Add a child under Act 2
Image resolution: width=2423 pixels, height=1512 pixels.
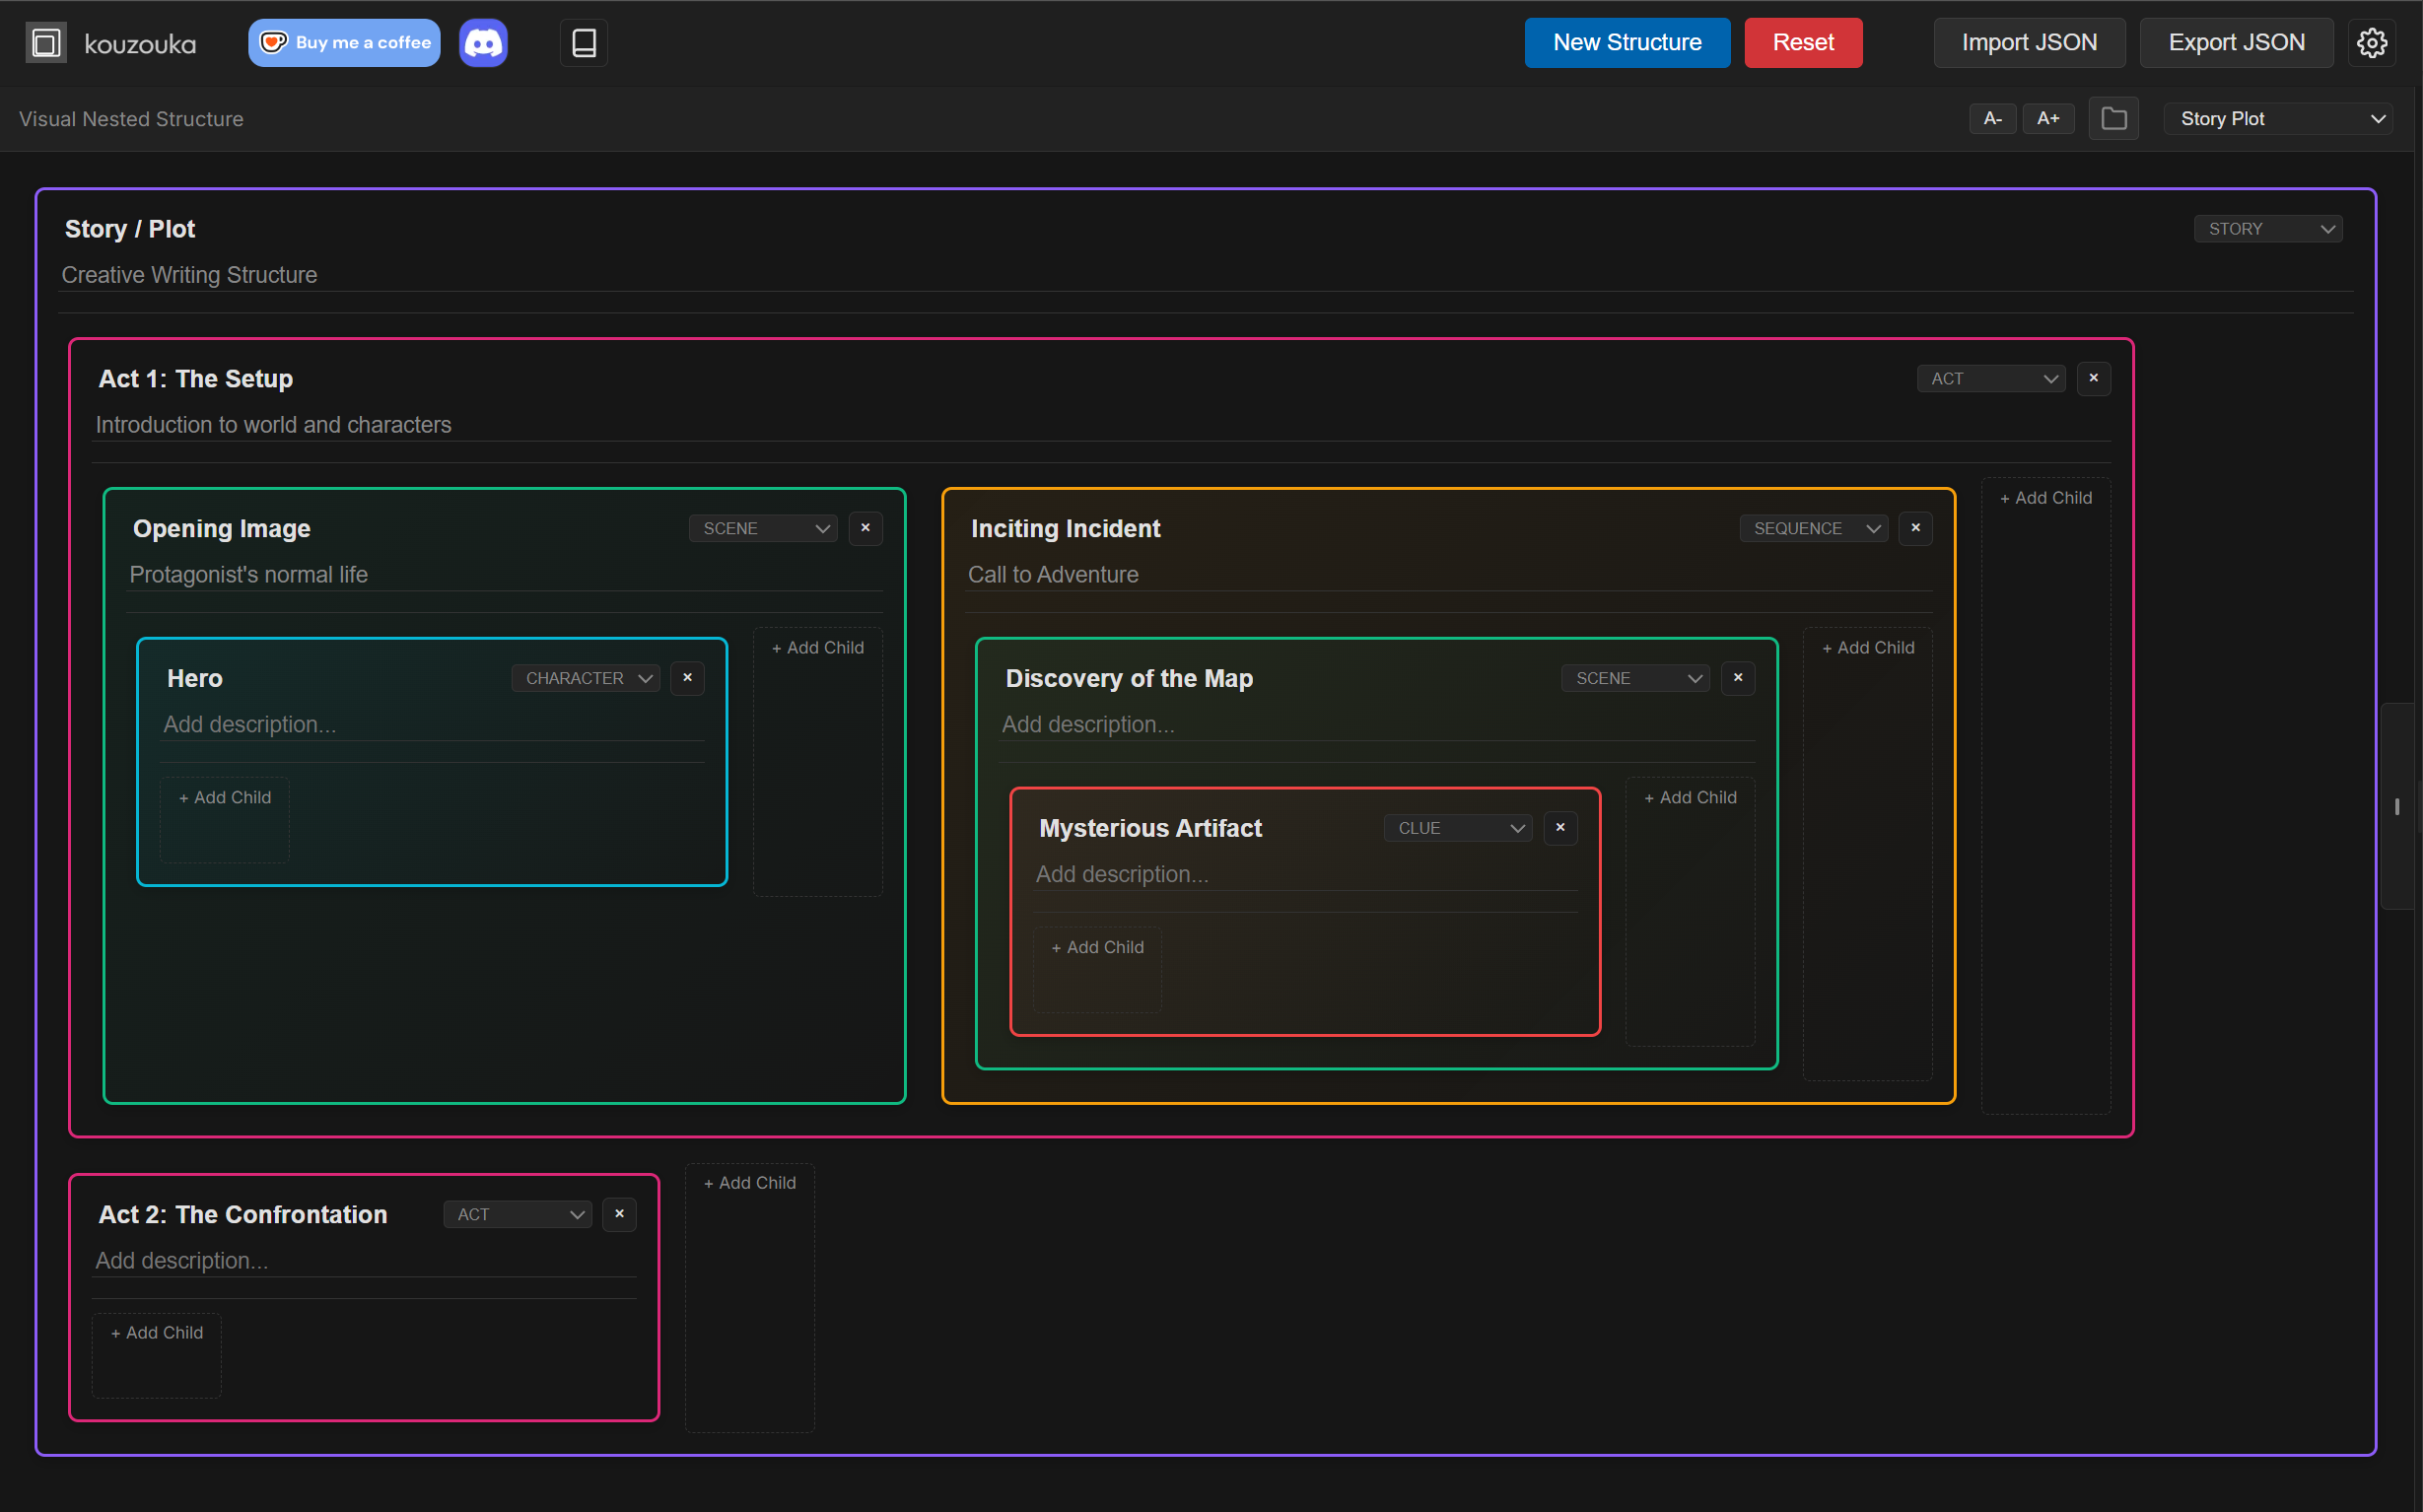[x=156, y=1331]
